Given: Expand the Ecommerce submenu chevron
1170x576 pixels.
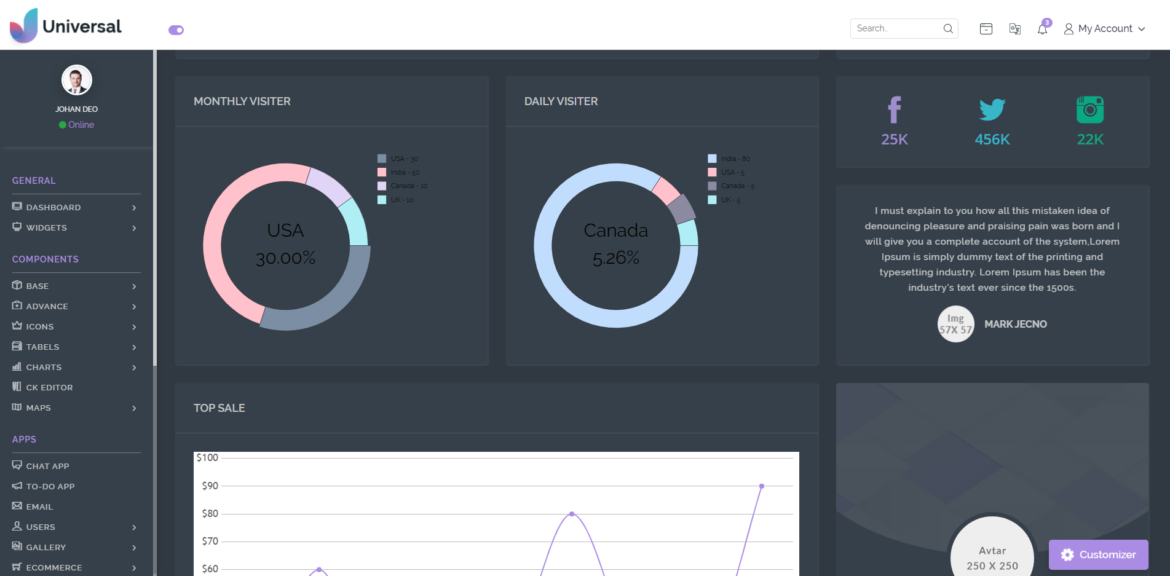Looking at the screenshot, I should tap(133, 567).
